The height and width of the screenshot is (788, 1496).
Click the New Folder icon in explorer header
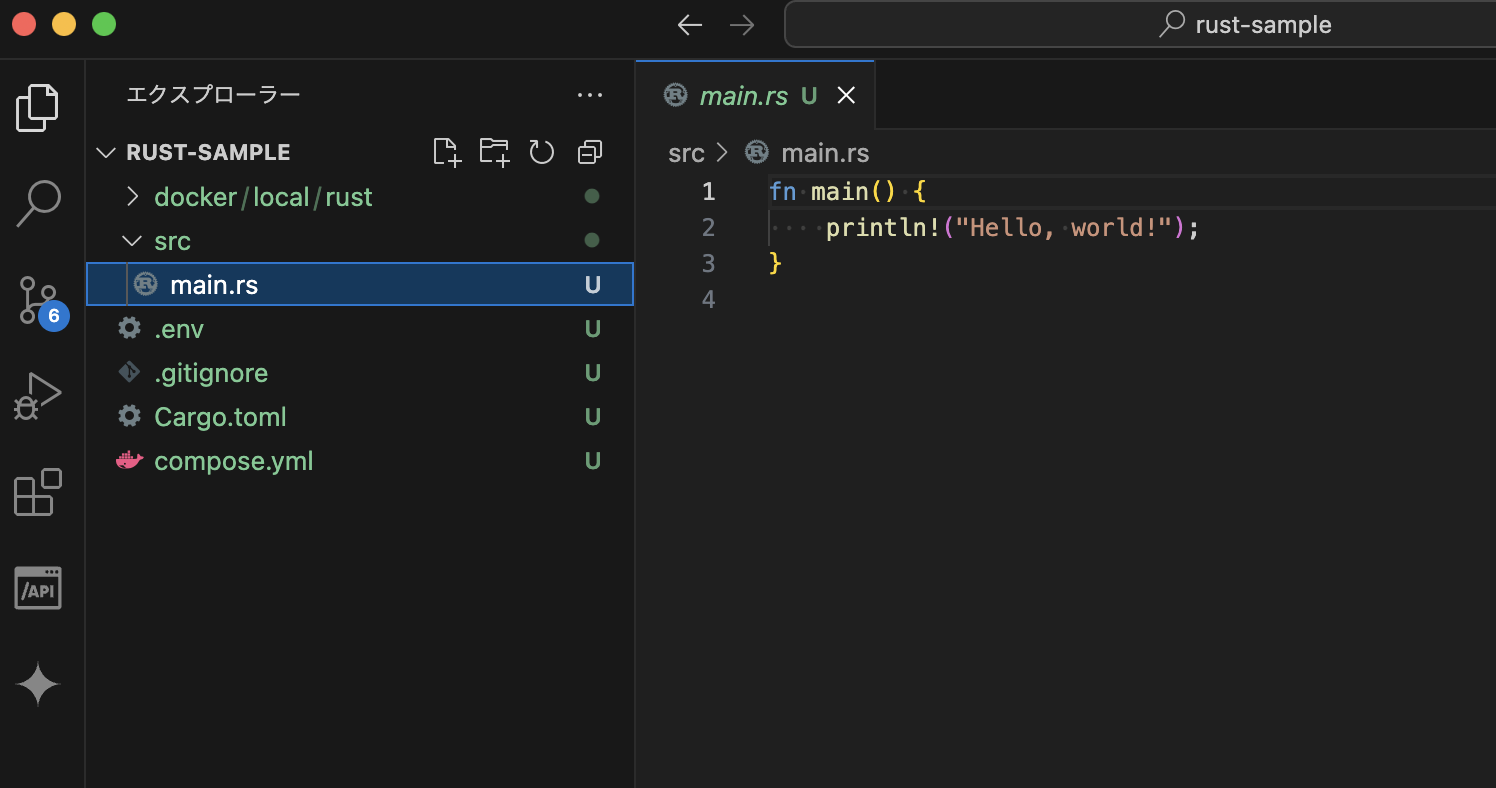coord(494,152)
